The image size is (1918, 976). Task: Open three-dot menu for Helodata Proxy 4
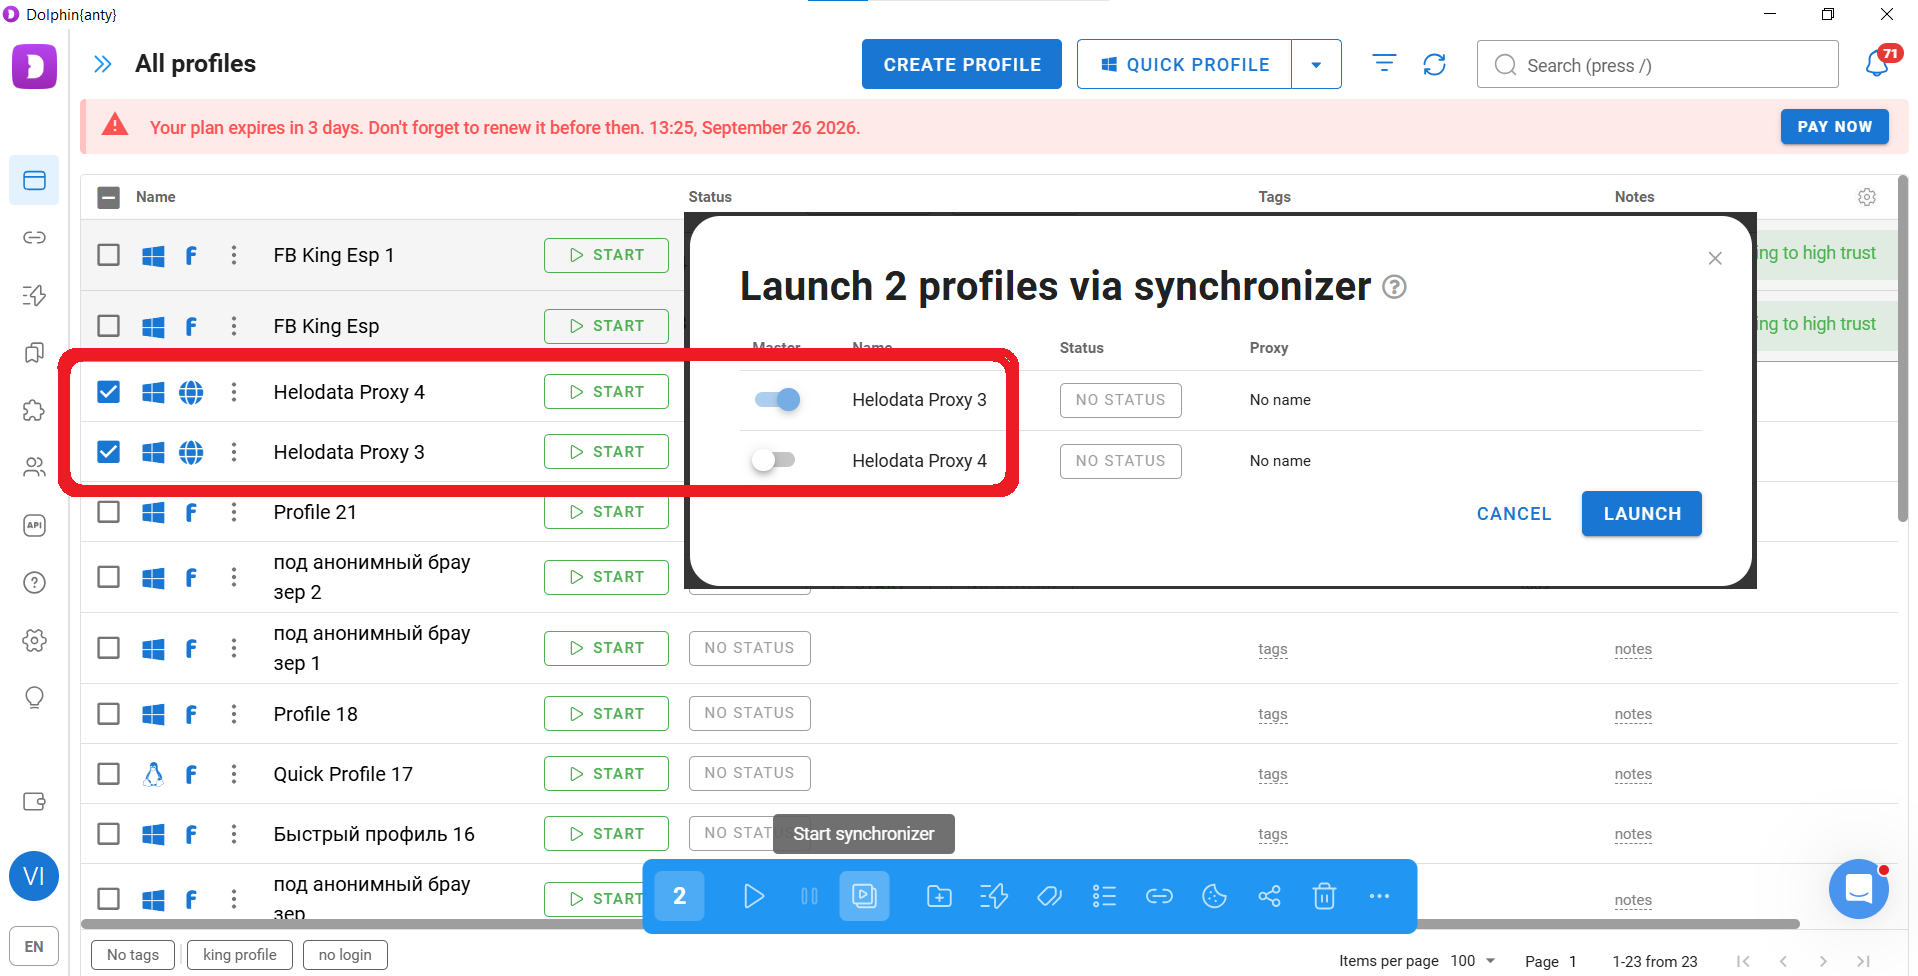point(234,392)
